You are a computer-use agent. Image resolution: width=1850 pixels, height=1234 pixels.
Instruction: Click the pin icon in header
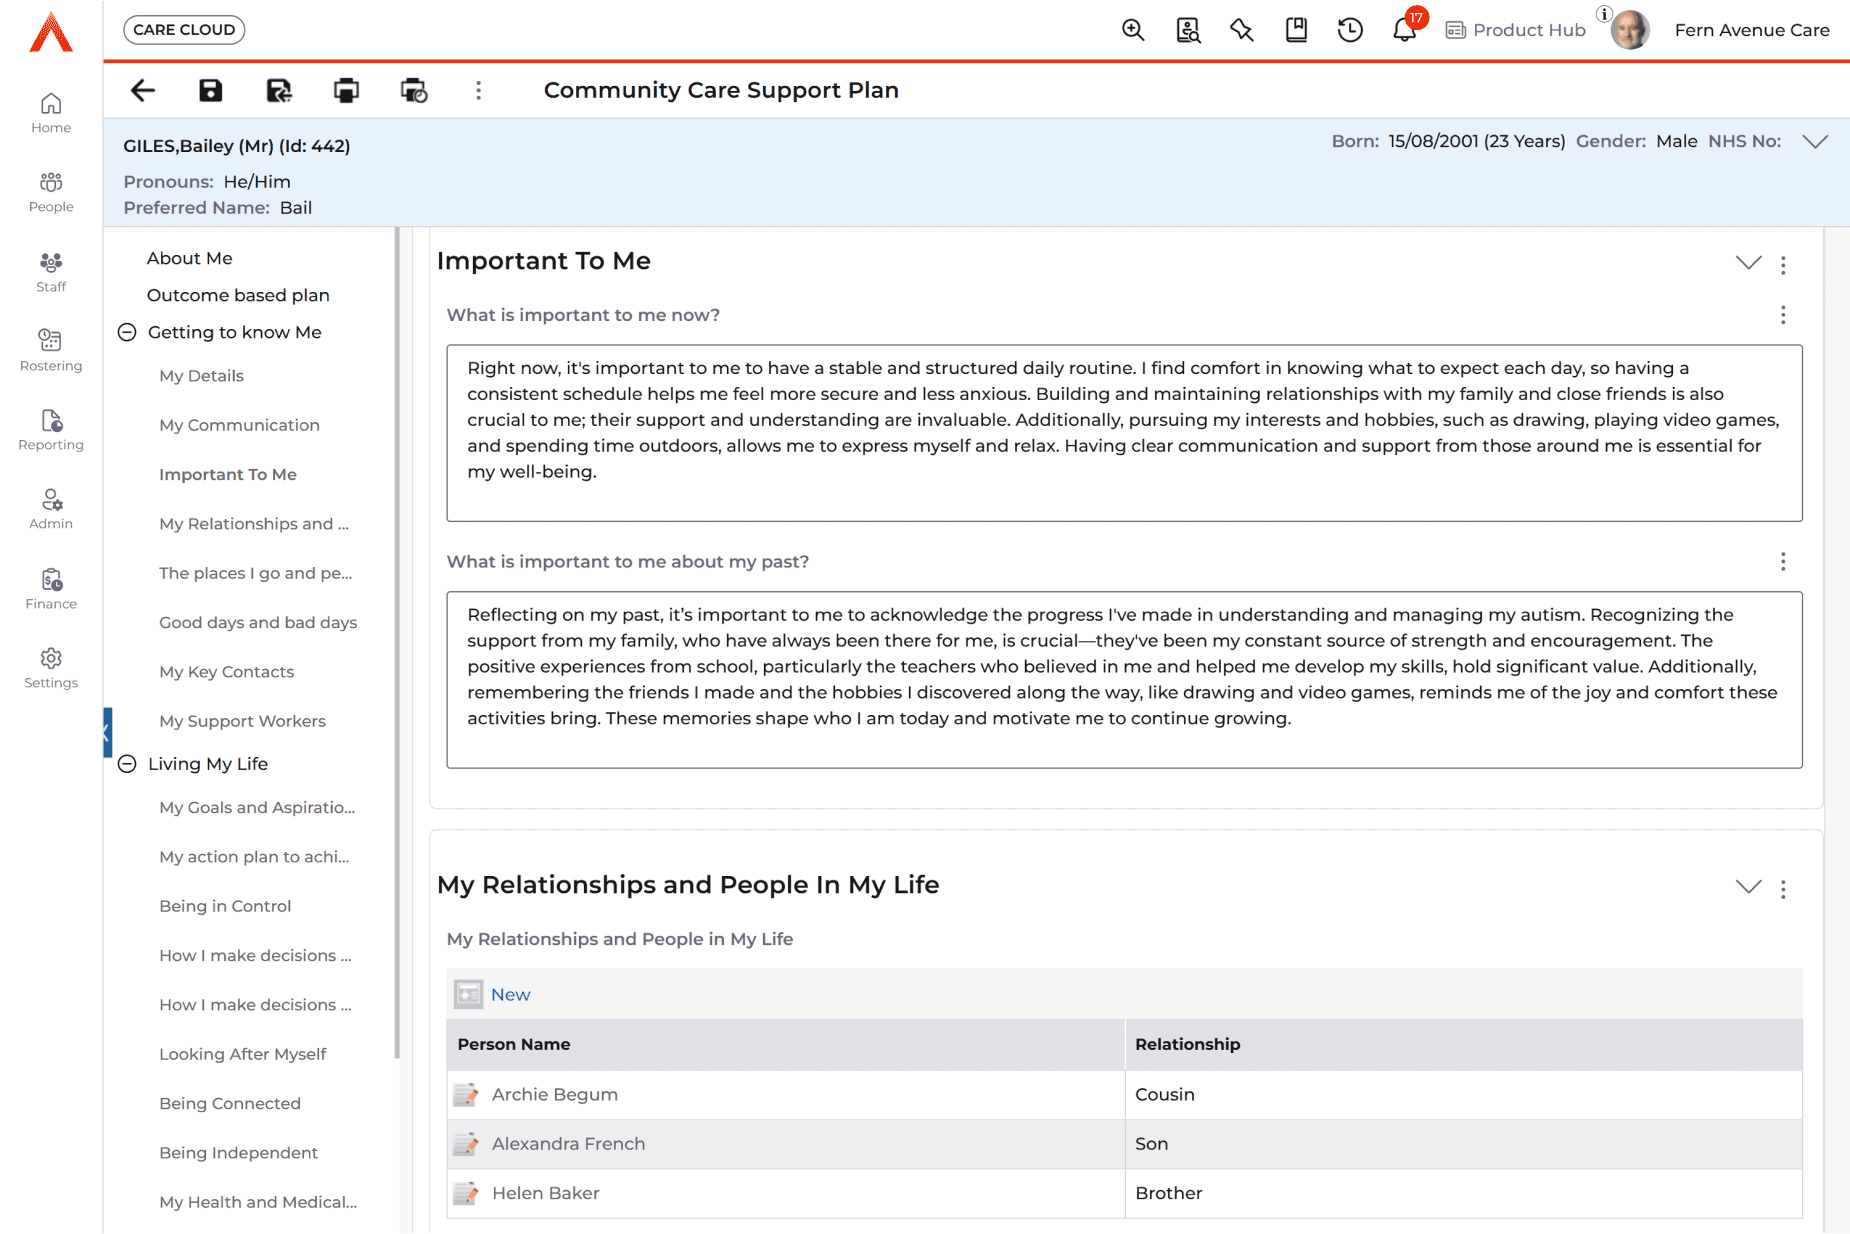pos(1242,30)
